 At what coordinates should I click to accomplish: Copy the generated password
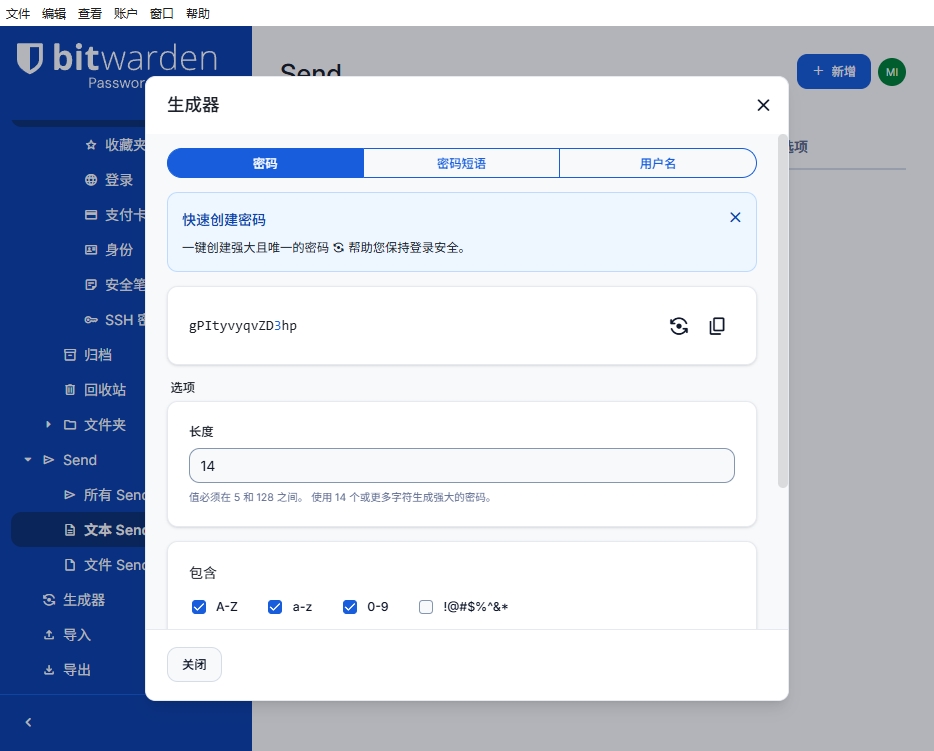[x=717, y=326]
